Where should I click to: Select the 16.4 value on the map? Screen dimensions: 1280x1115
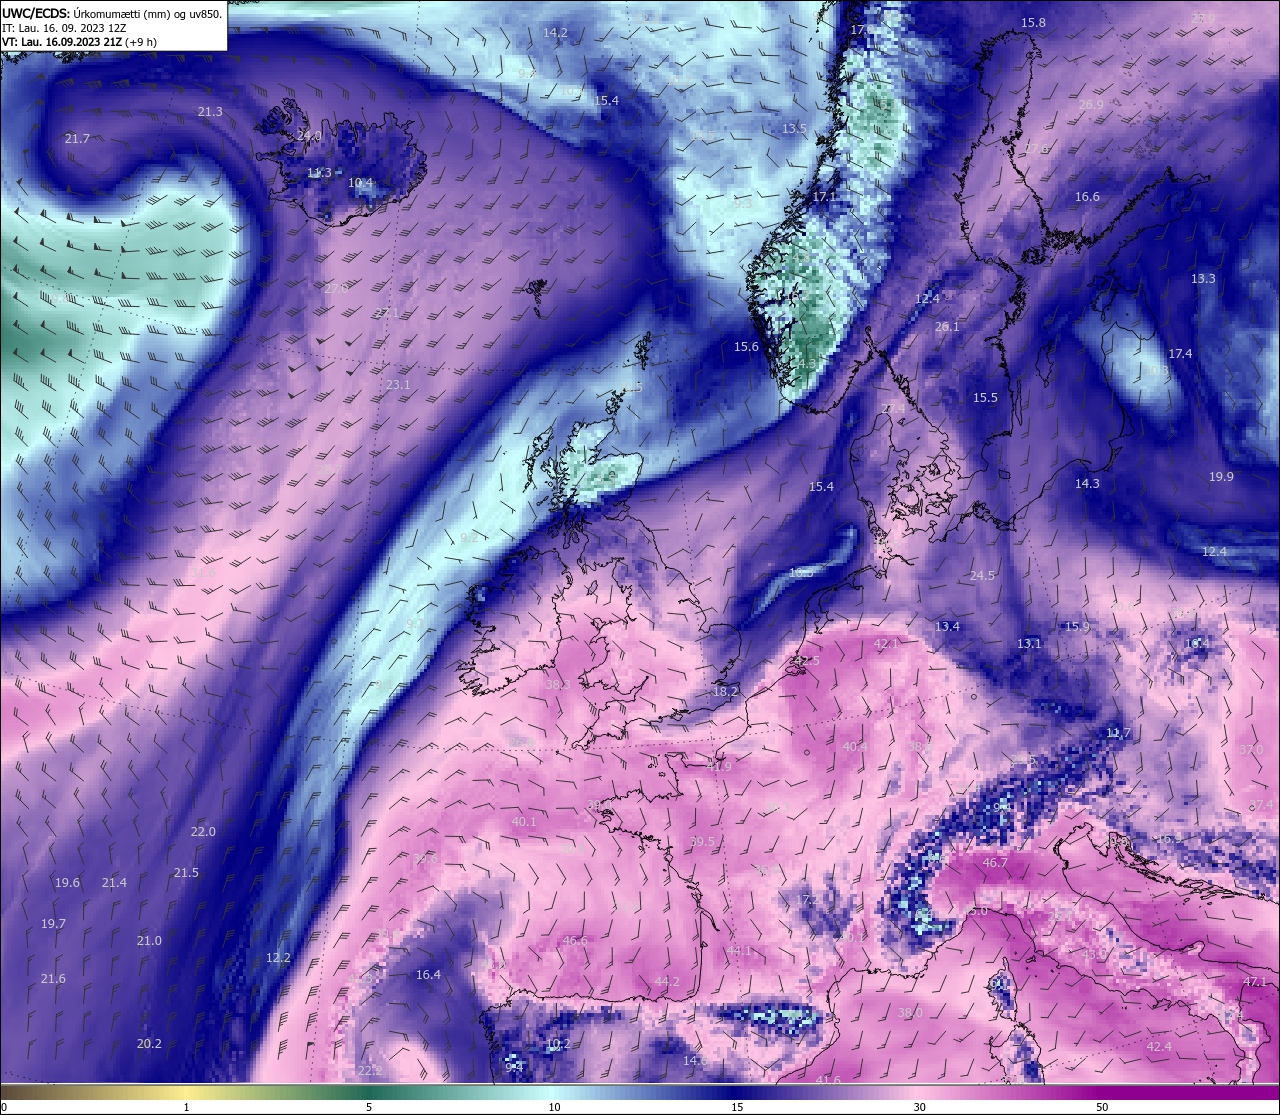[428, 975]
